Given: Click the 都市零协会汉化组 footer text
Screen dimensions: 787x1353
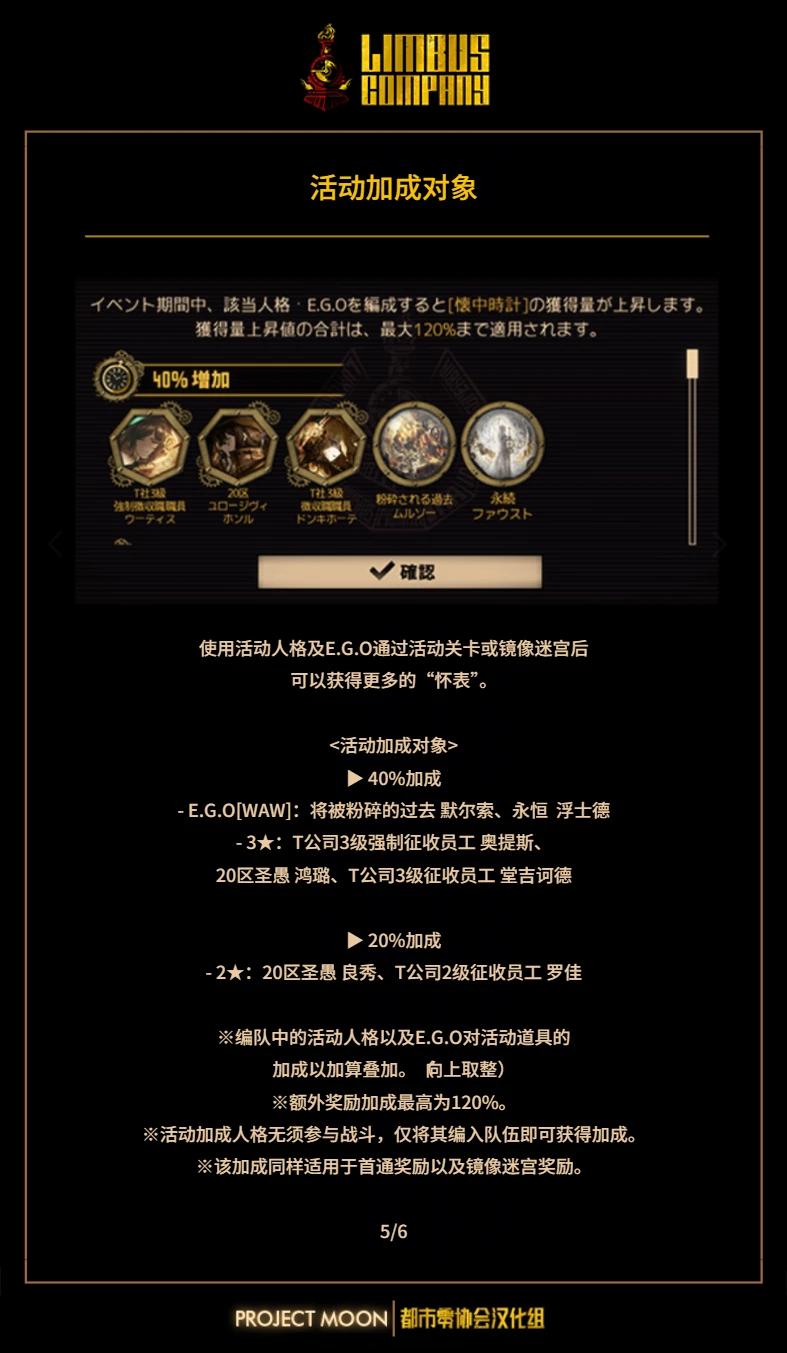Looking at the screenshot, I should point(472,1318).
